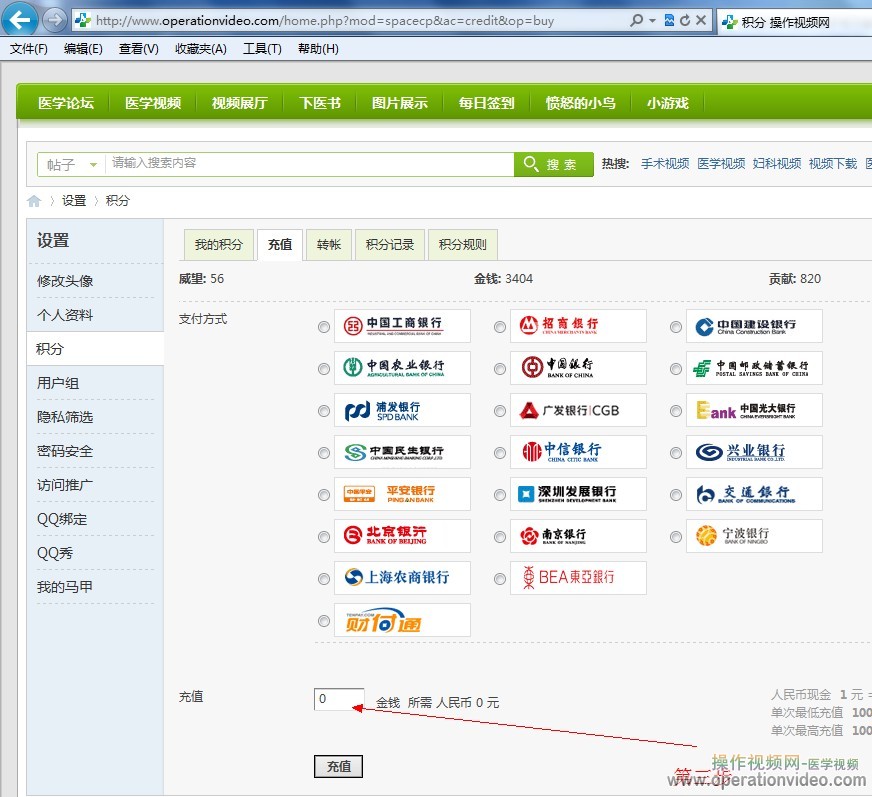Click the 北京银行 logo
Screen dimensions: 872x797
(402, 536)
